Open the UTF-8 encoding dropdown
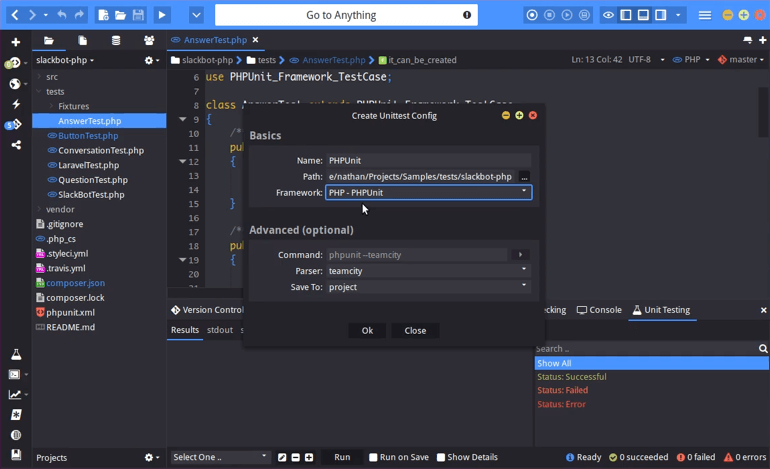The width and height of the screenshot is (770, 469). coord(646,59)
